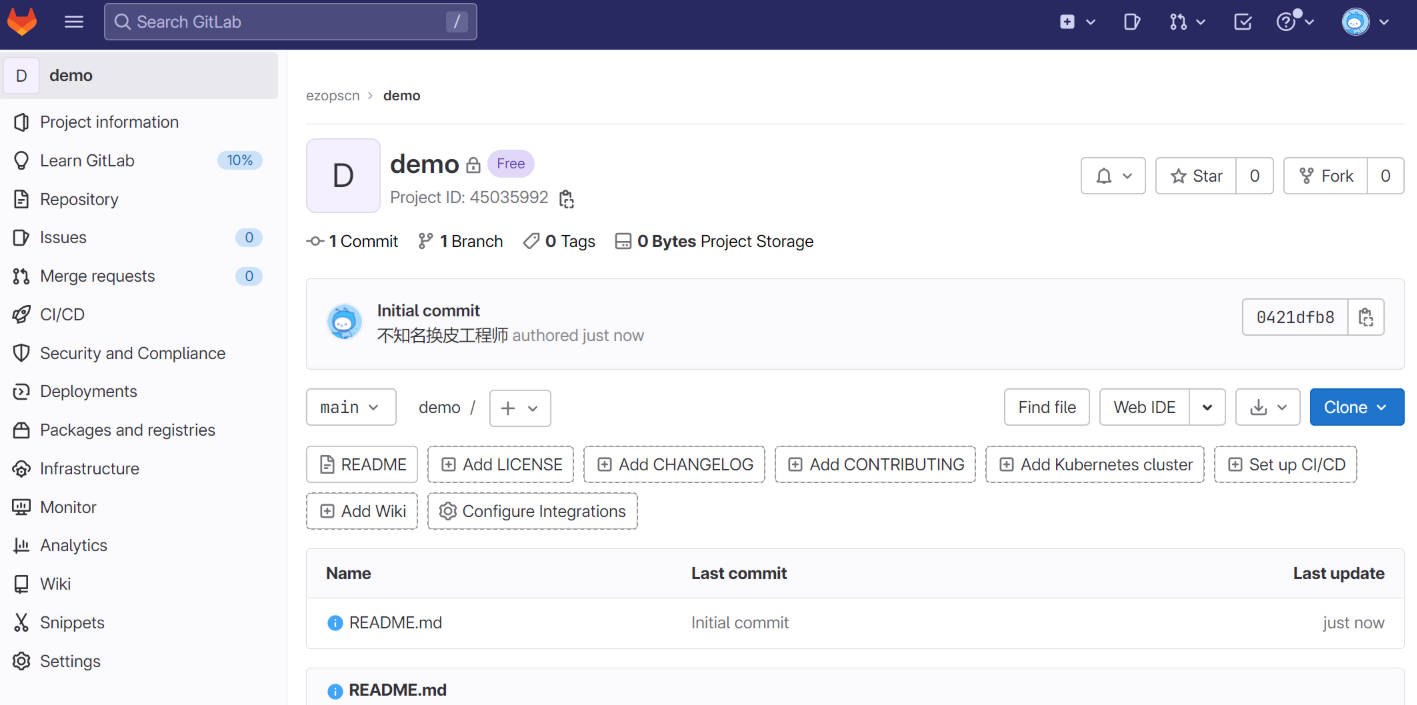The image size is (1417, 705).
Task: Click the Security and Compliance shield icon
Action: pyautogui.click(x=21, y=353)
